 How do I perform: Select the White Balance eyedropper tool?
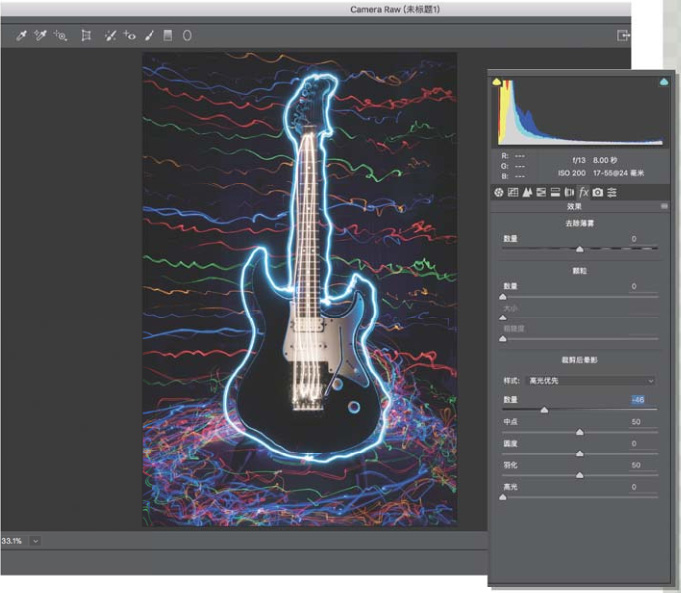point(21,35)
